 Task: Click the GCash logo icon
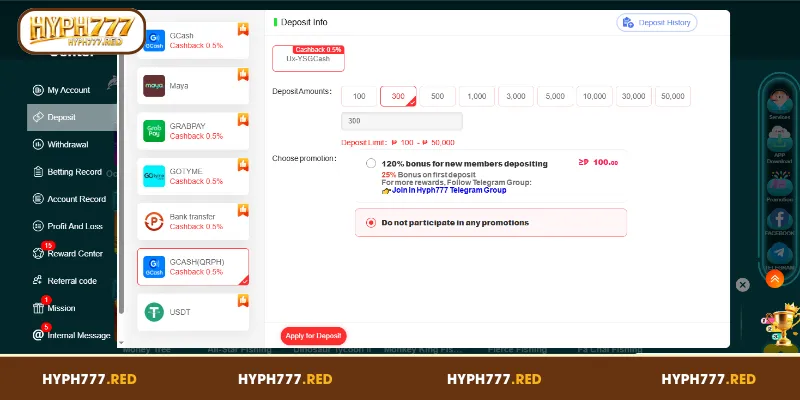(154, 40)
